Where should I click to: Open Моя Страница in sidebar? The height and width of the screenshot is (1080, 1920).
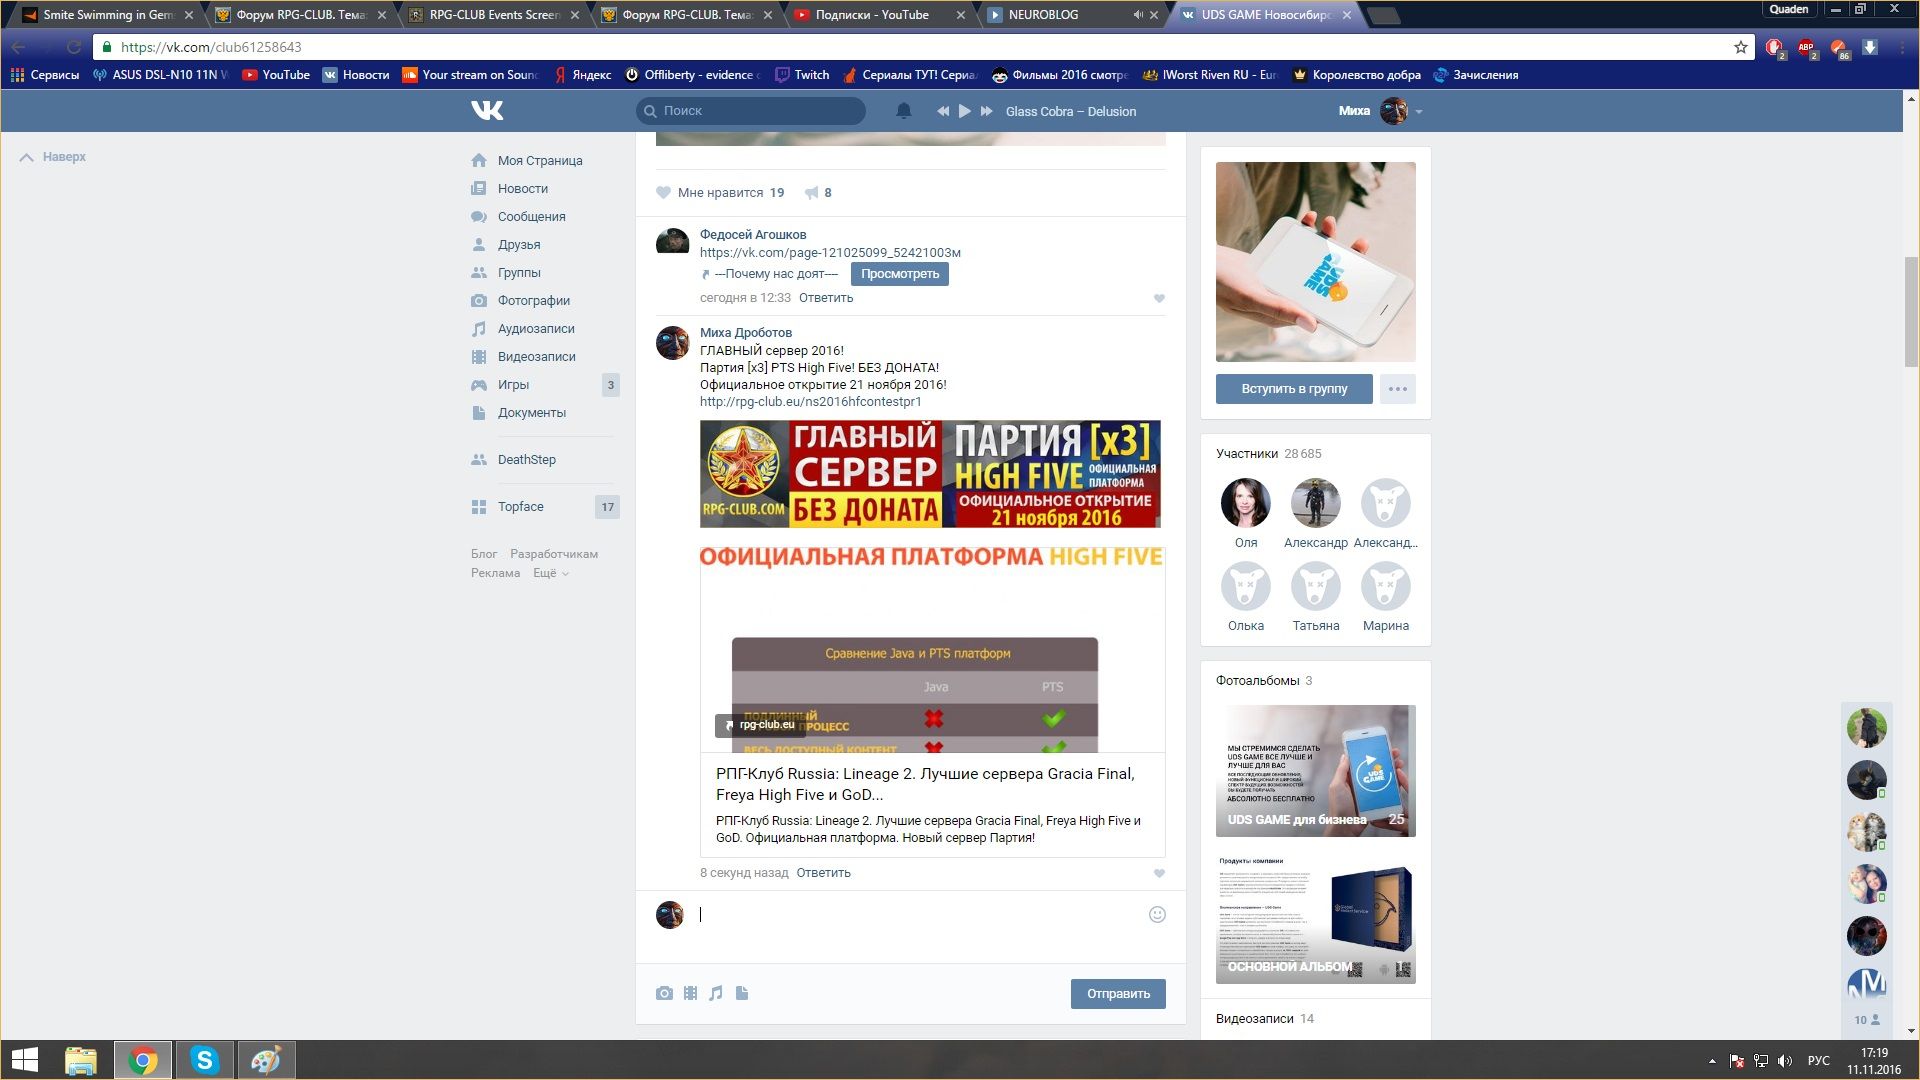(540, 160)
